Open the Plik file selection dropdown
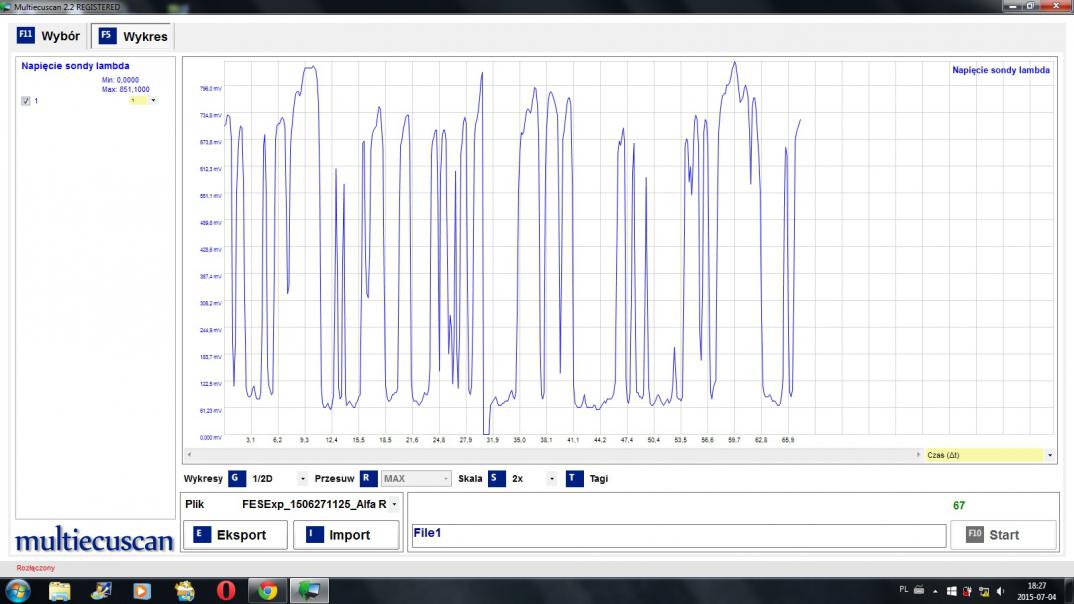This screenshot has height=604, width=1074. [394, 505]
